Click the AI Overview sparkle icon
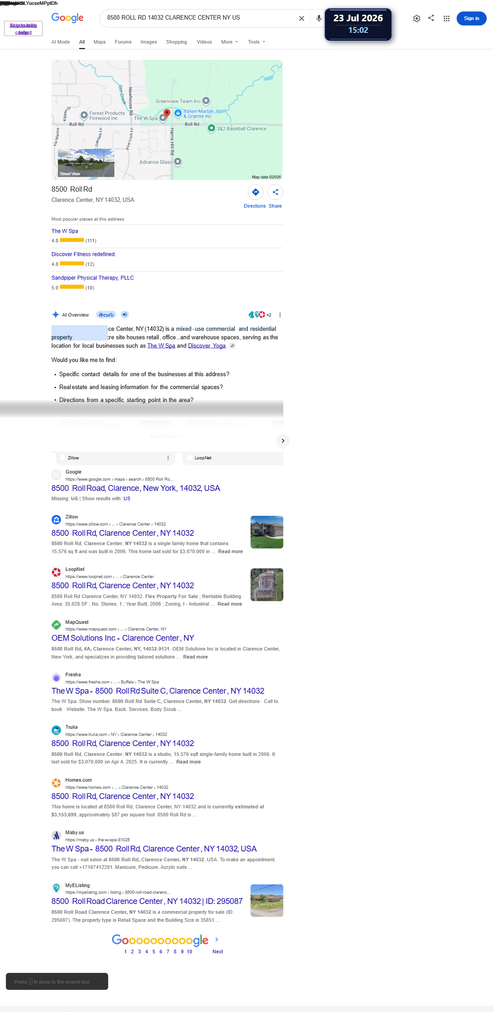 pos(55,315)
